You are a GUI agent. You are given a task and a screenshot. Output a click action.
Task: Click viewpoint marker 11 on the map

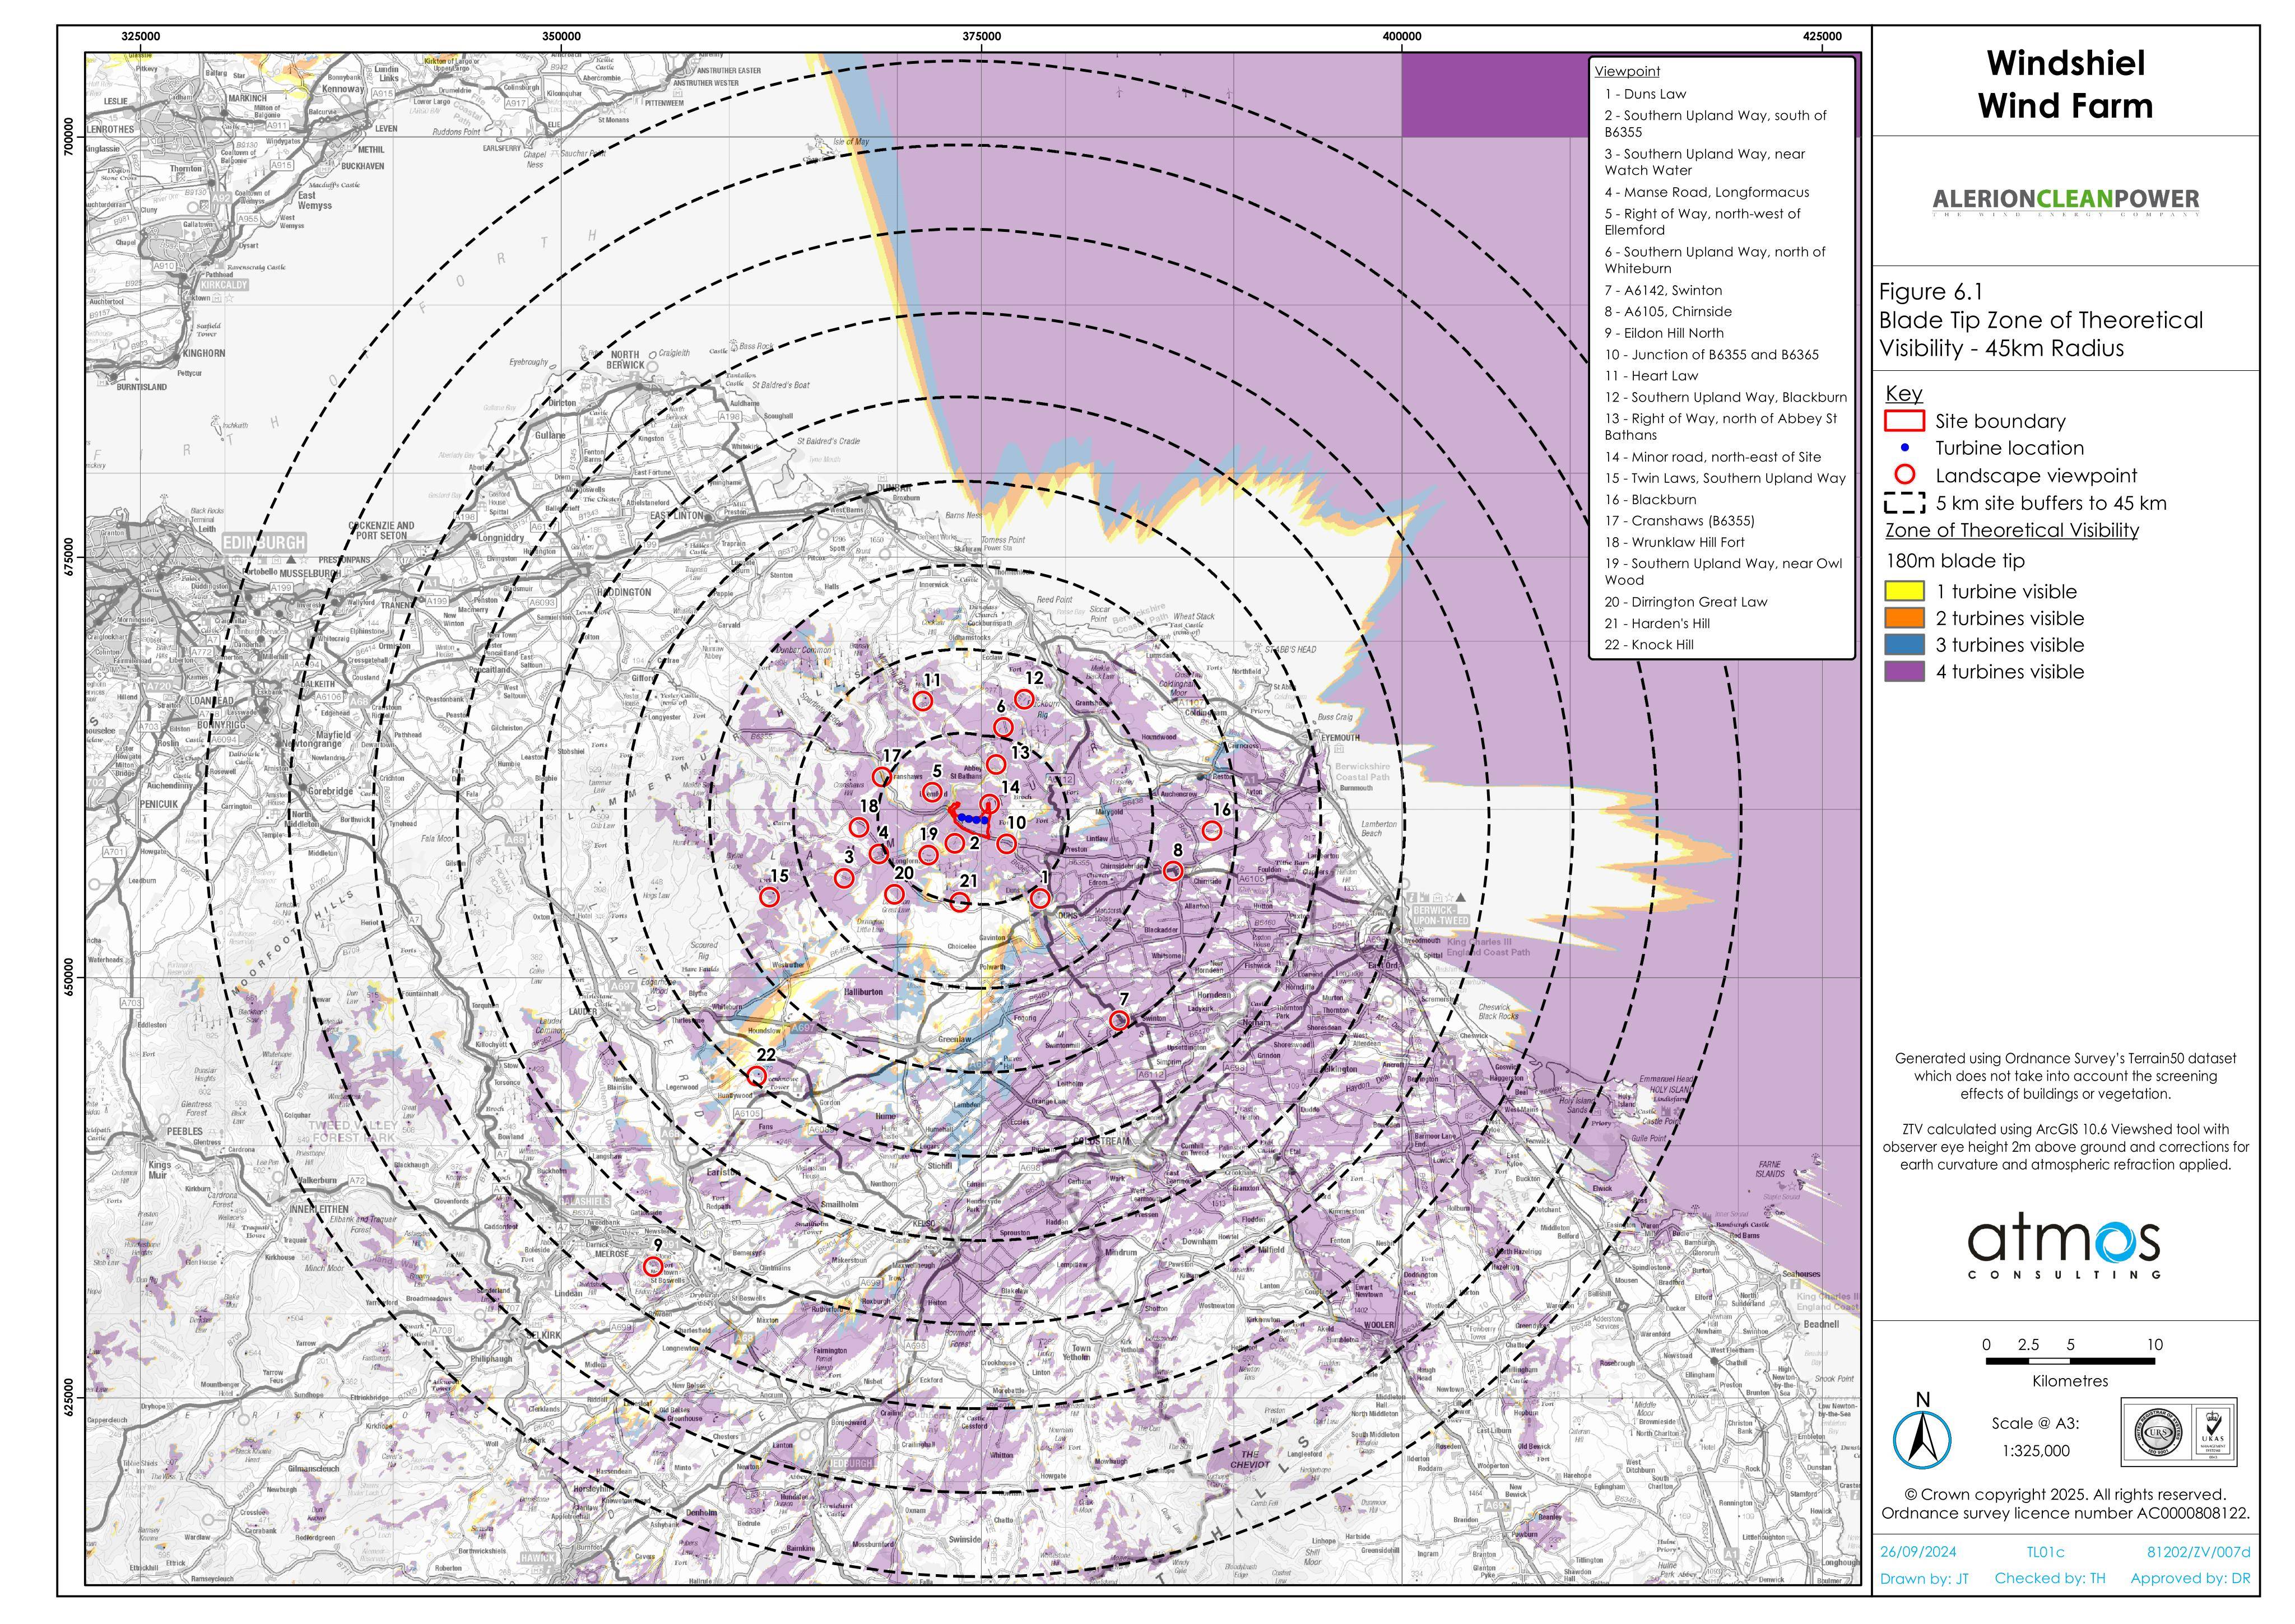pos(923,701)
